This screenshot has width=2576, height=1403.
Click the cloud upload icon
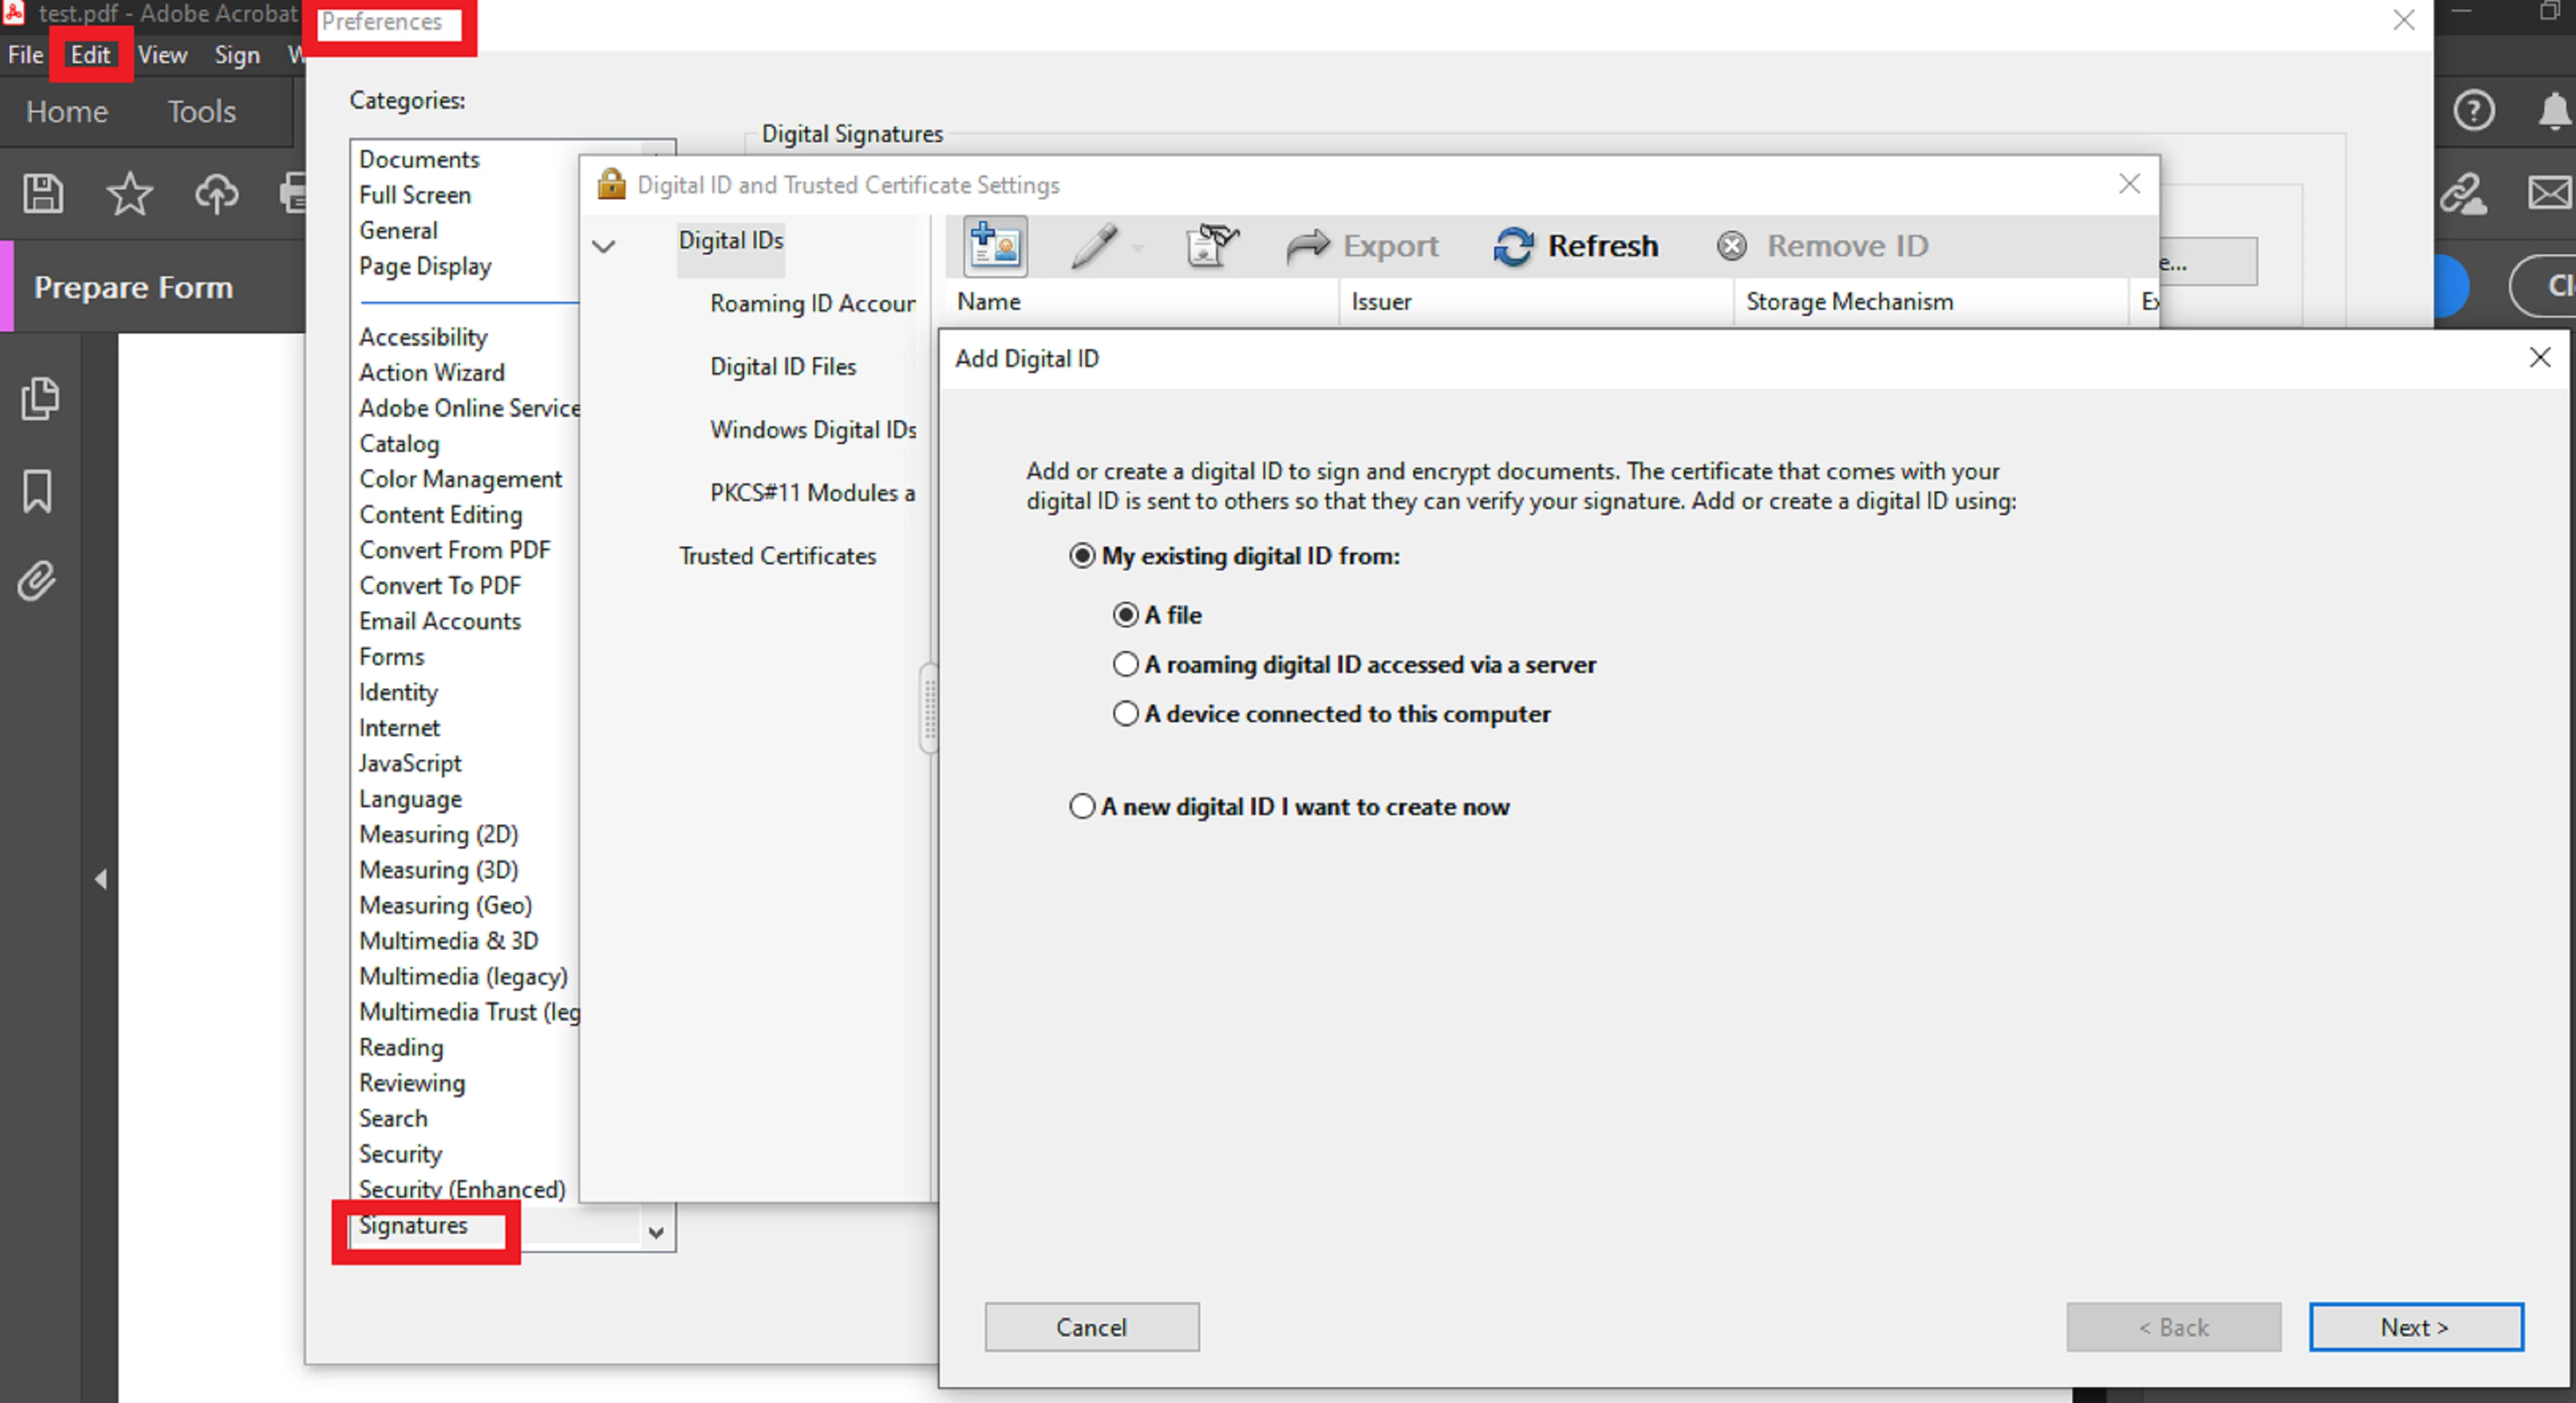tap(216, 193)
